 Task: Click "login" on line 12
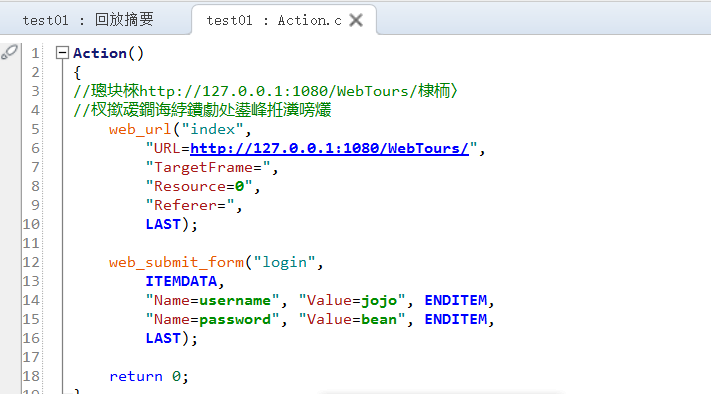(x=284, y=263)
